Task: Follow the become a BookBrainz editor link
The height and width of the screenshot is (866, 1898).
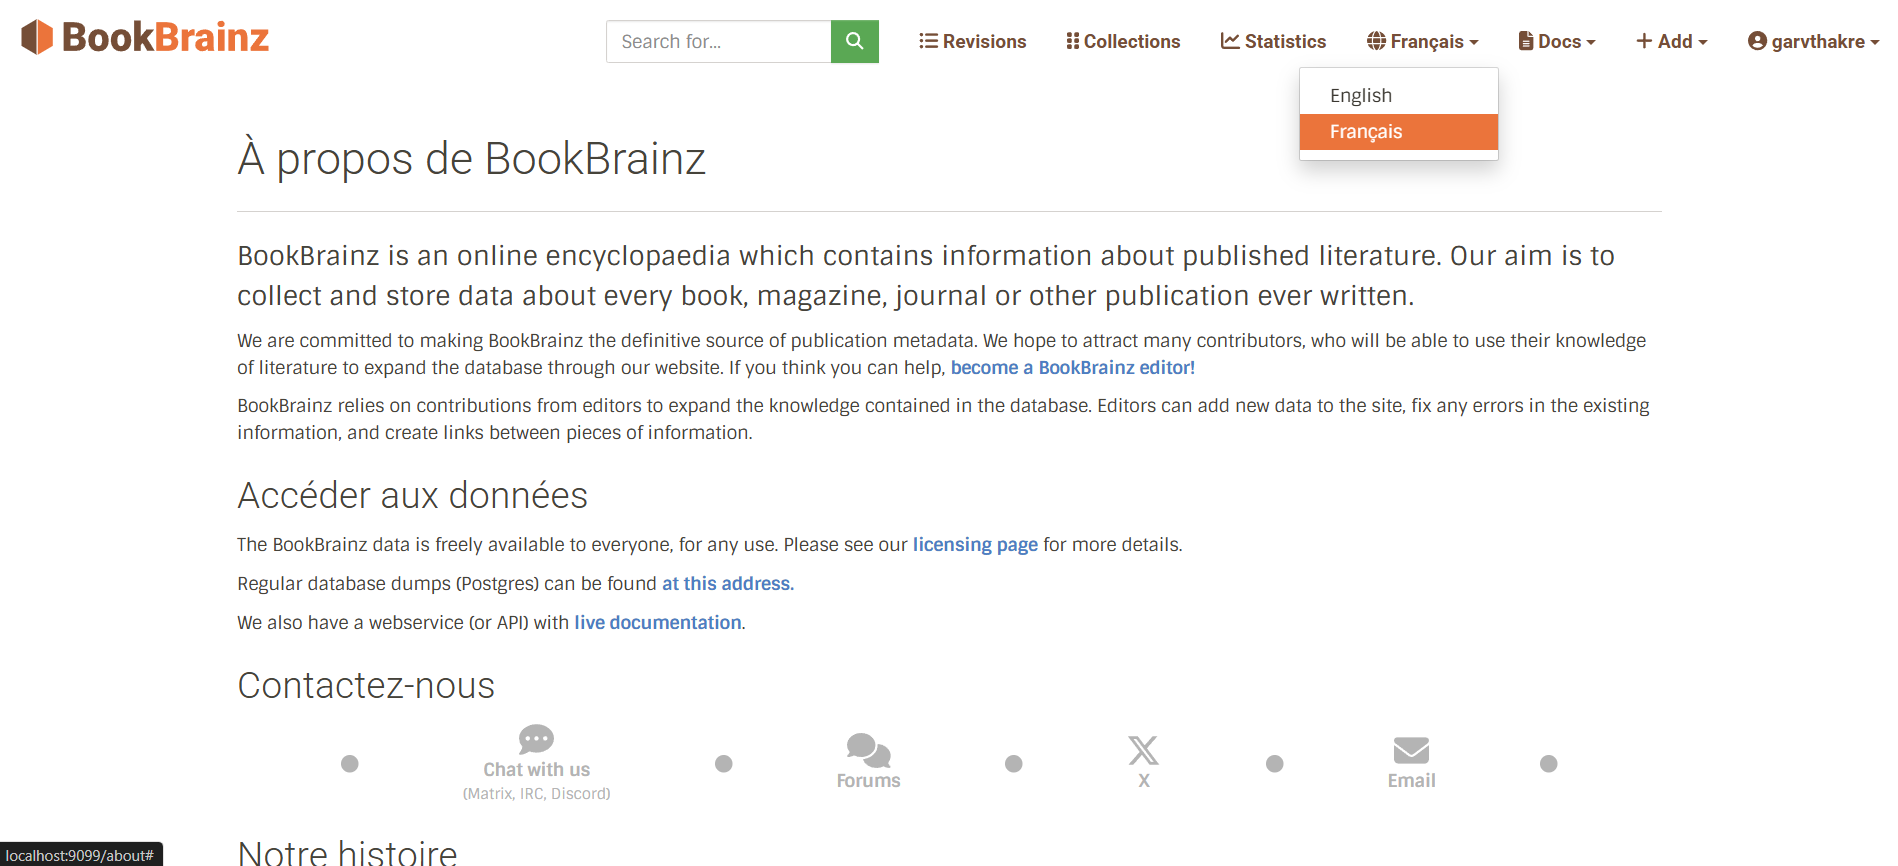Action: point(1072,368)
